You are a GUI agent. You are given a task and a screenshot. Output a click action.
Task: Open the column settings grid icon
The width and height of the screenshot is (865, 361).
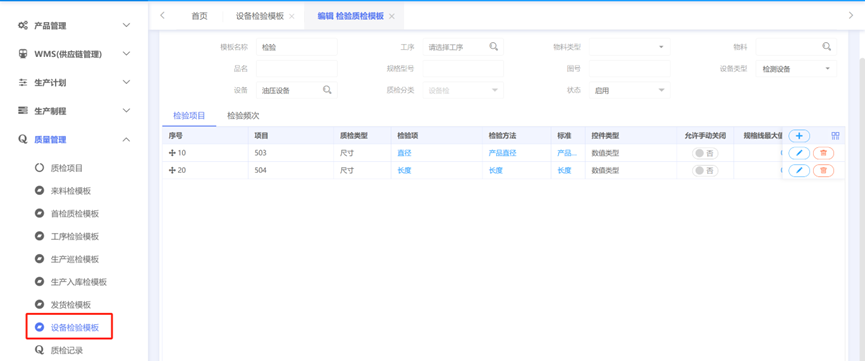(835, 136)
